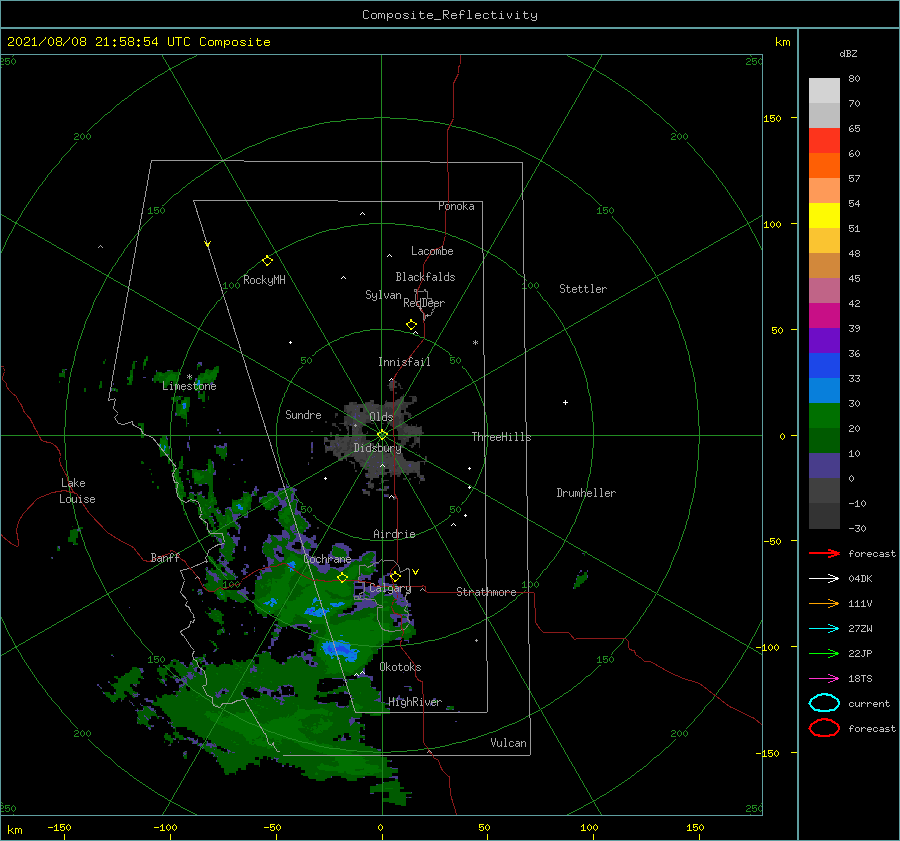The width and height of the screenshot is (900, 841).
Task: Click the RockyMH label
Action: click(264, 280)
